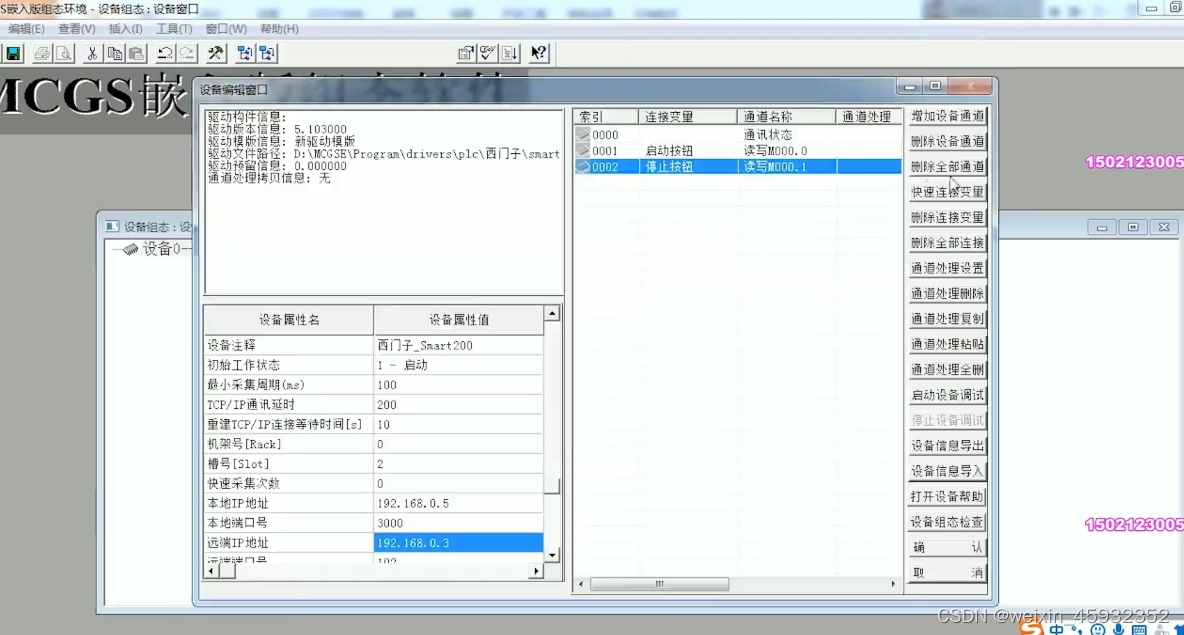Click the Paste clipboard icon
The width and height of the screenshot is (1184, 635).
tap(137, 53)
